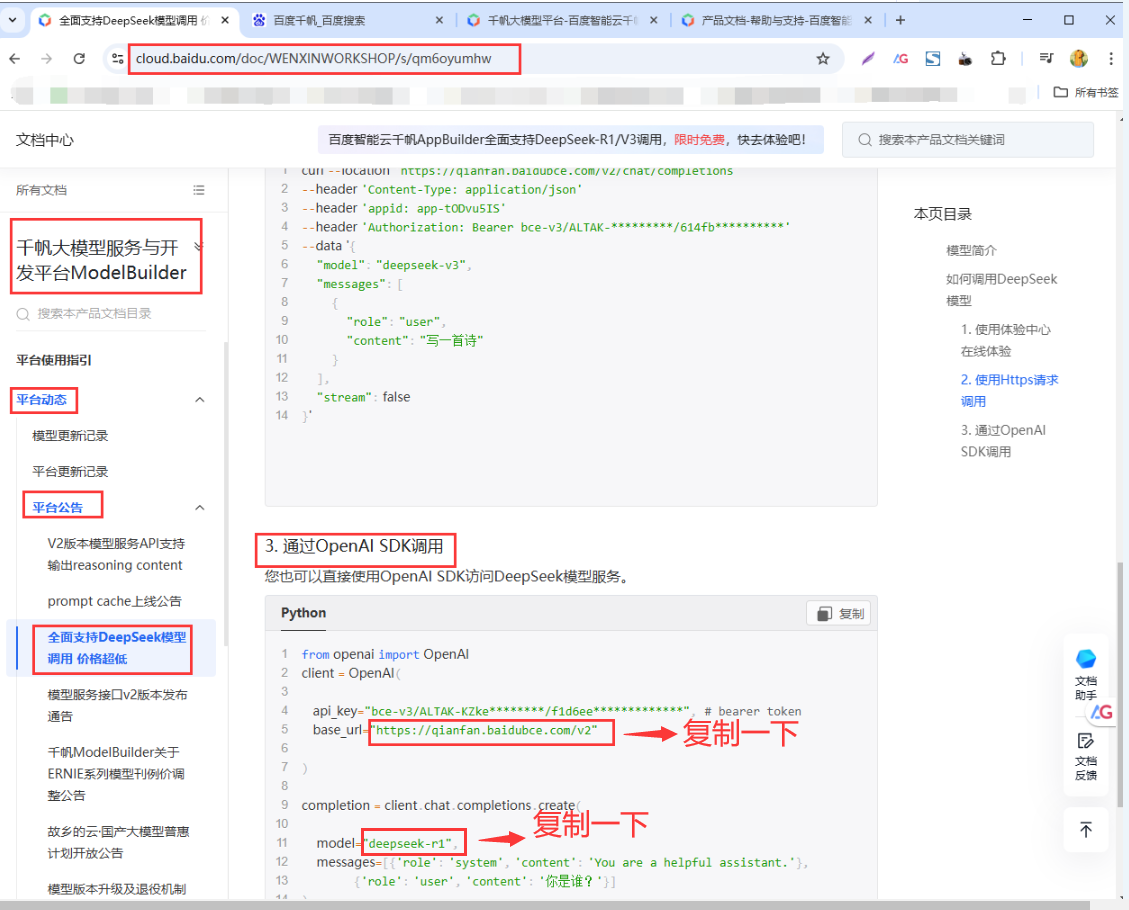Screen dimensions: 1129x910
Task: Click the browser horizontal scrollbar at bottom
Action: (x=544, y=905)
